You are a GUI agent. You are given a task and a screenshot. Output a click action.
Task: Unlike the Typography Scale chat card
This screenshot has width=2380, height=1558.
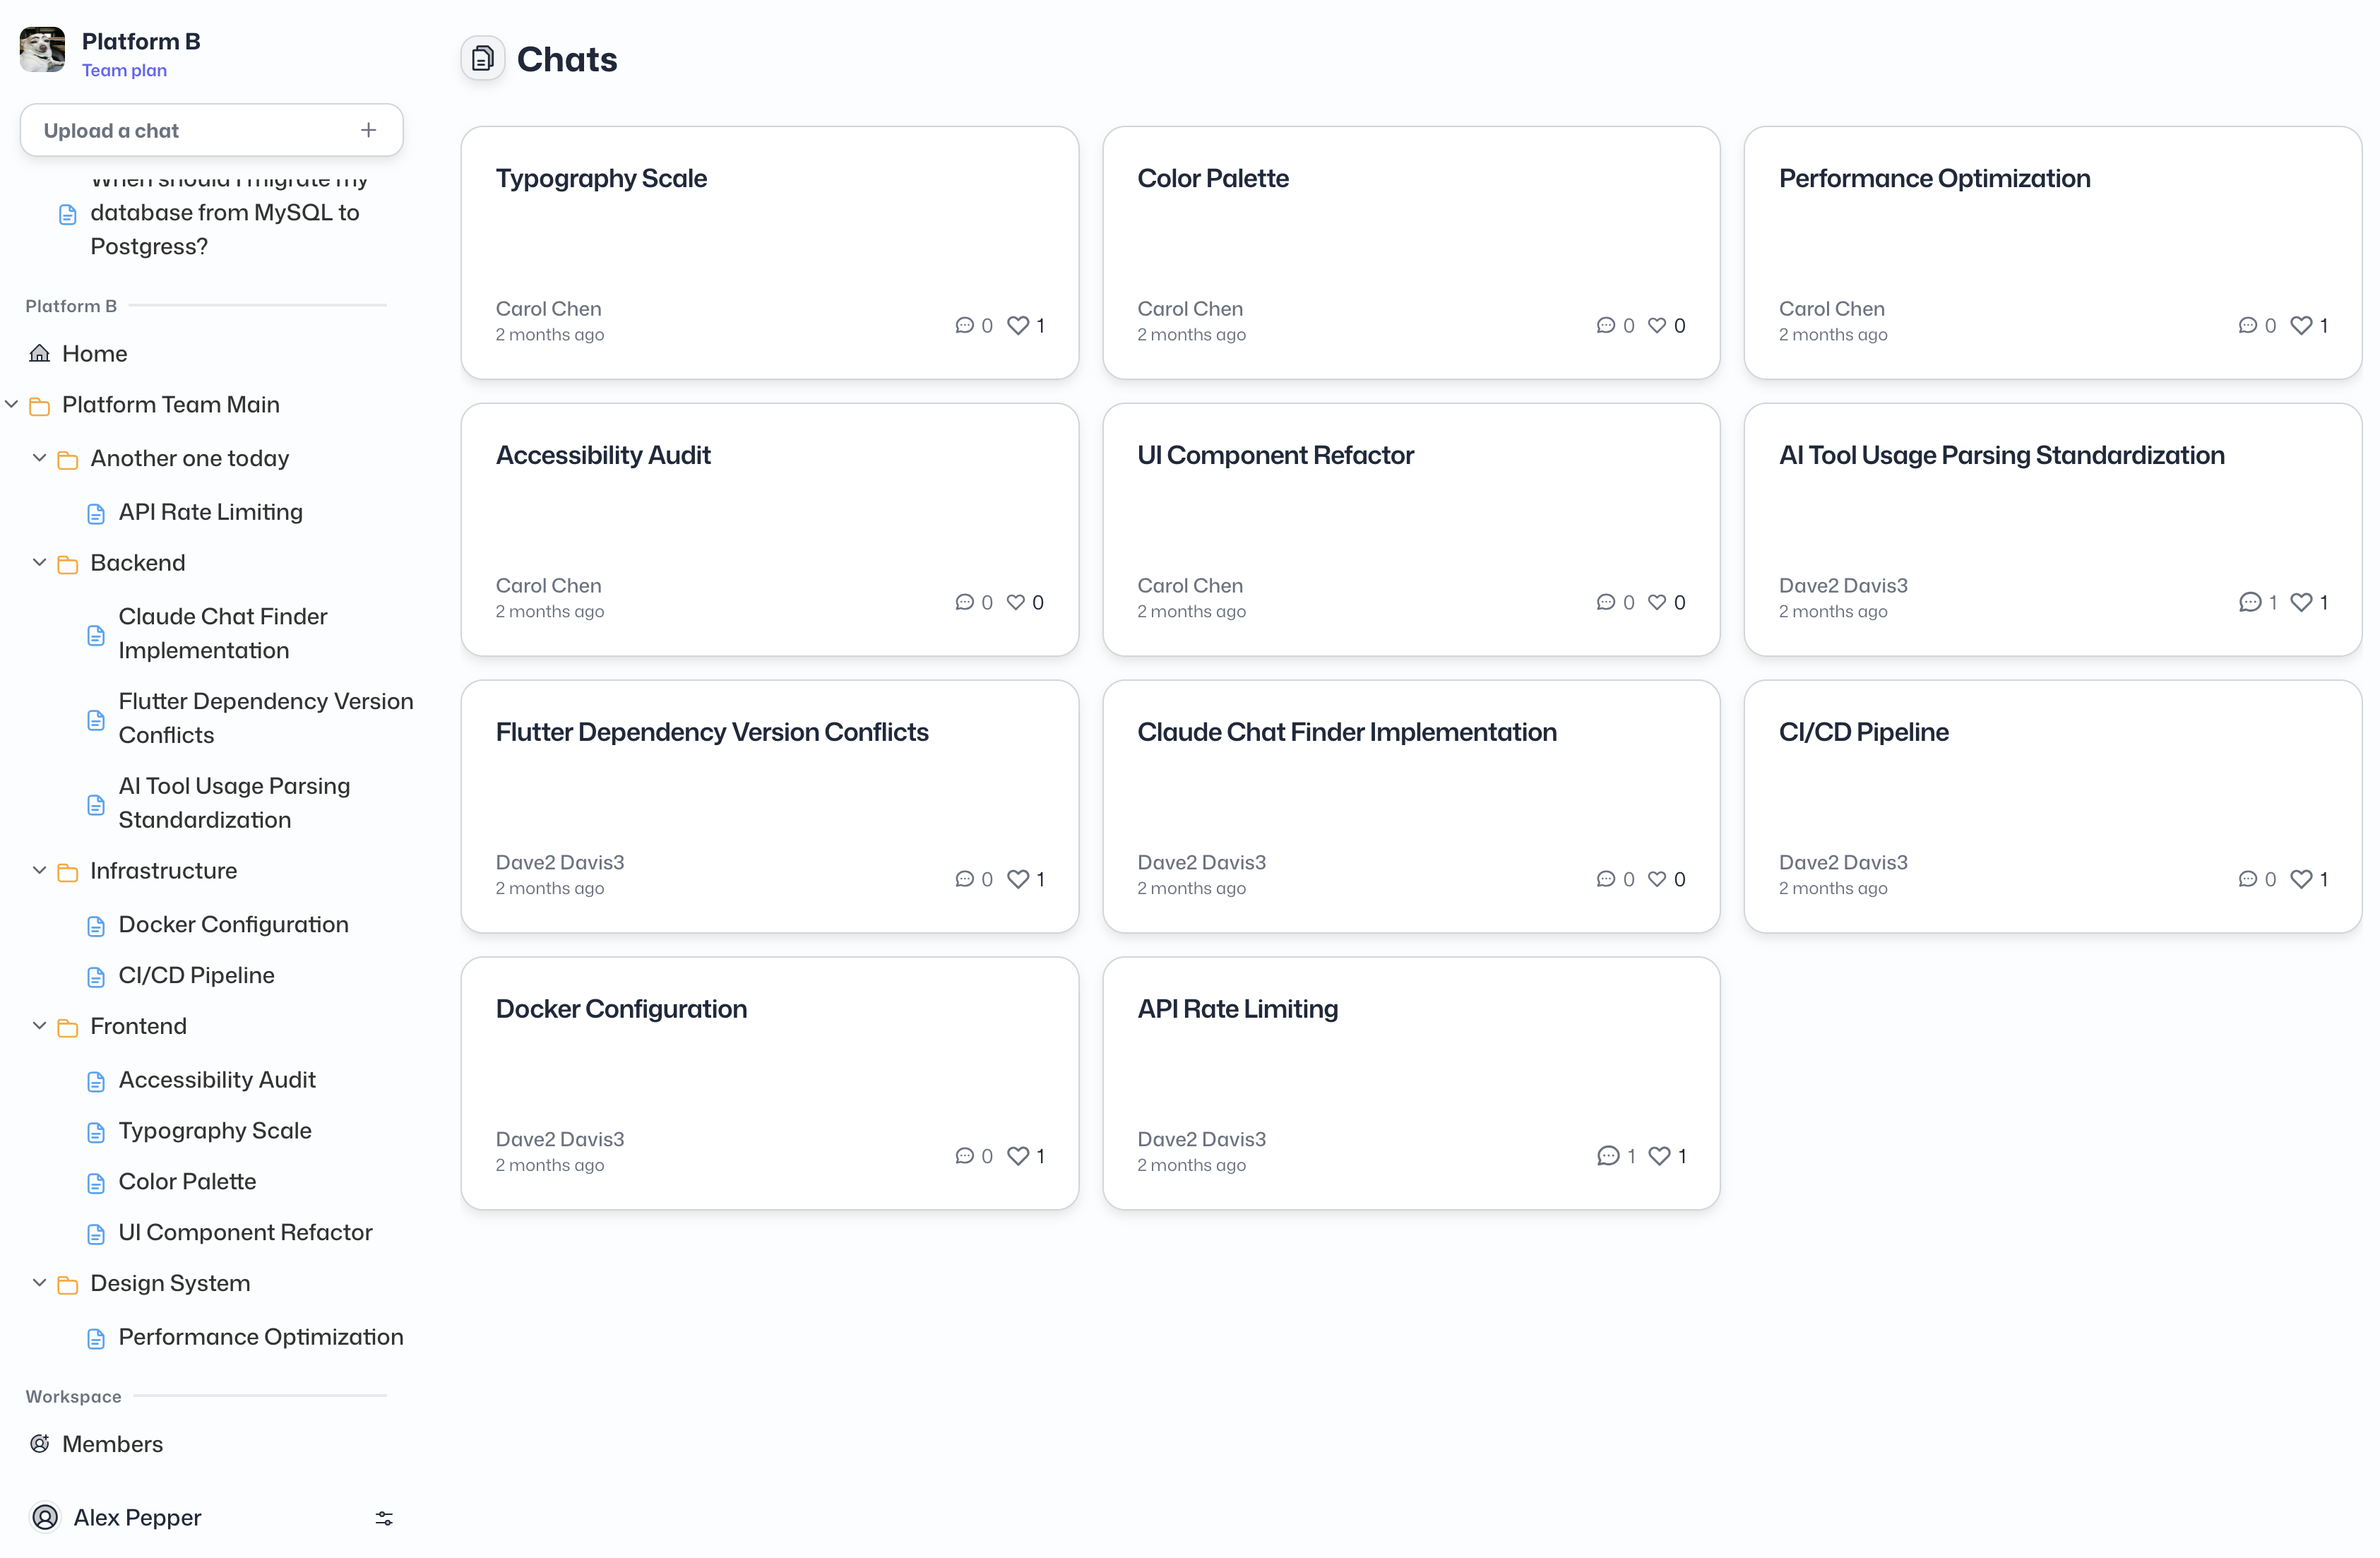tap(1017, 325)
